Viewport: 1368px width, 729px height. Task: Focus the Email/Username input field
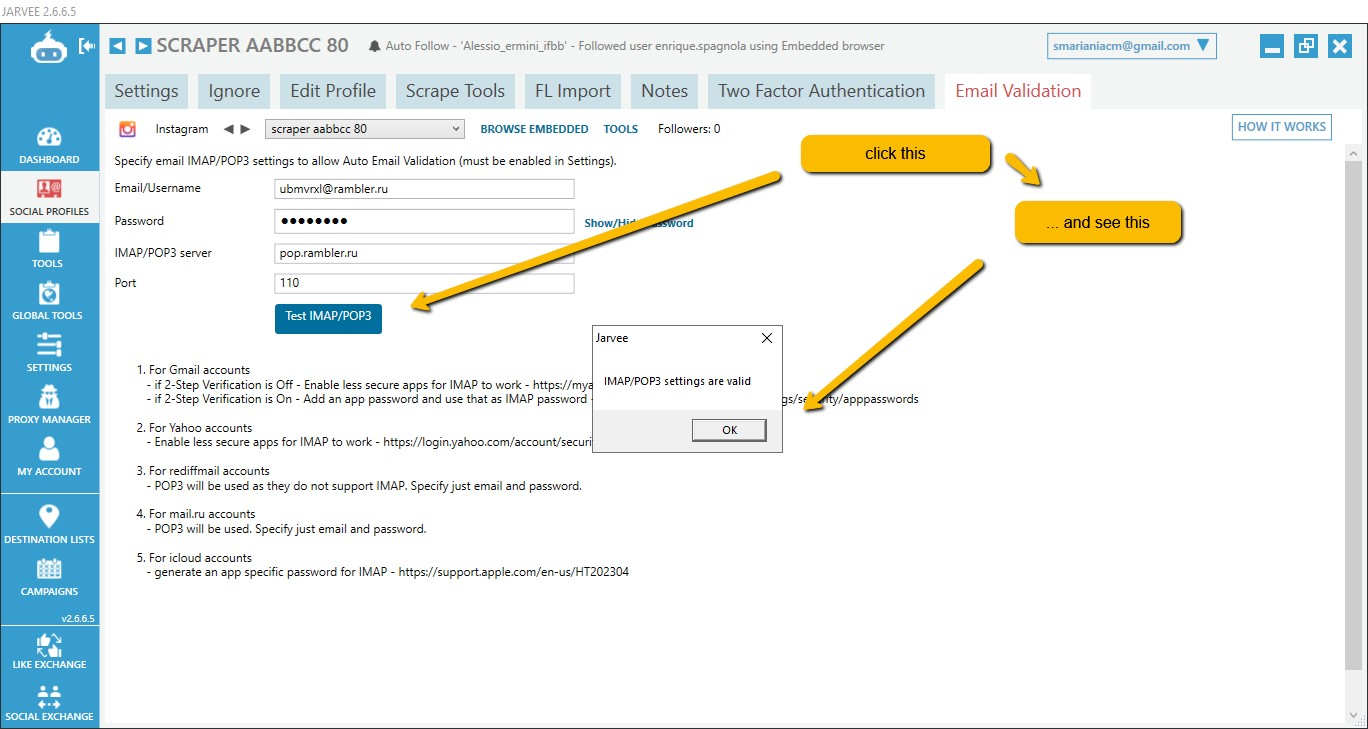[x=424, y=189]
